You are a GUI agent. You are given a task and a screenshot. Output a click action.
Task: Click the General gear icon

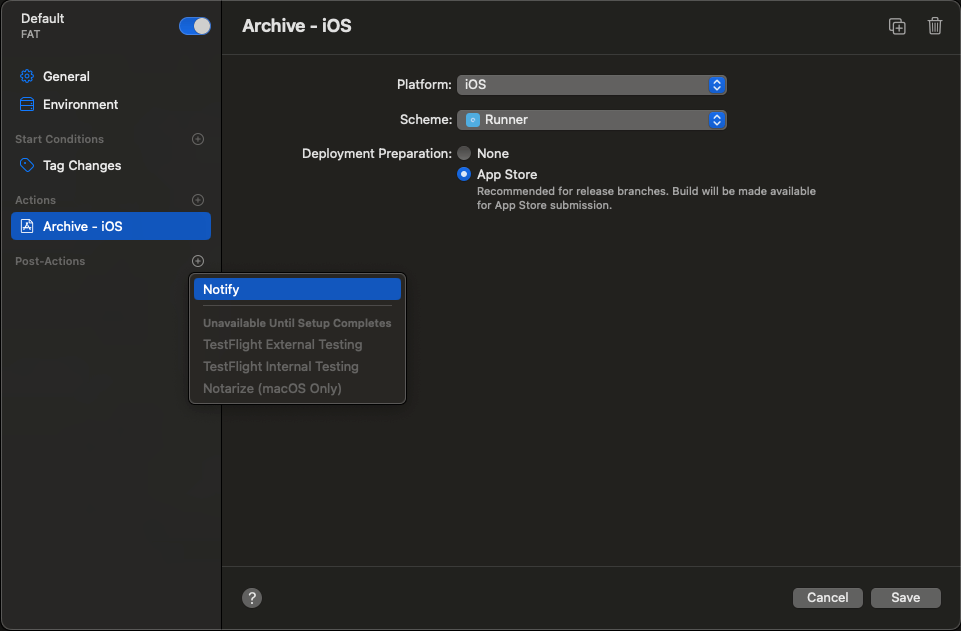click(27, 77)
